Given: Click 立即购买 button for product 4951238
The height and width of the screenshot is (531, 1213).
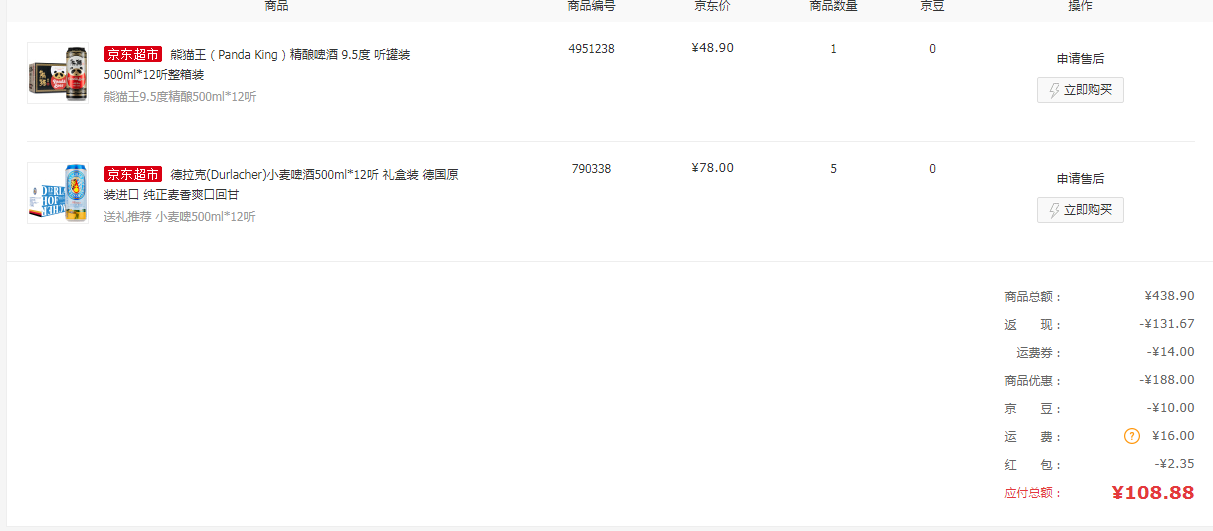Looking at the screenshot, I should coord(1080,91).
